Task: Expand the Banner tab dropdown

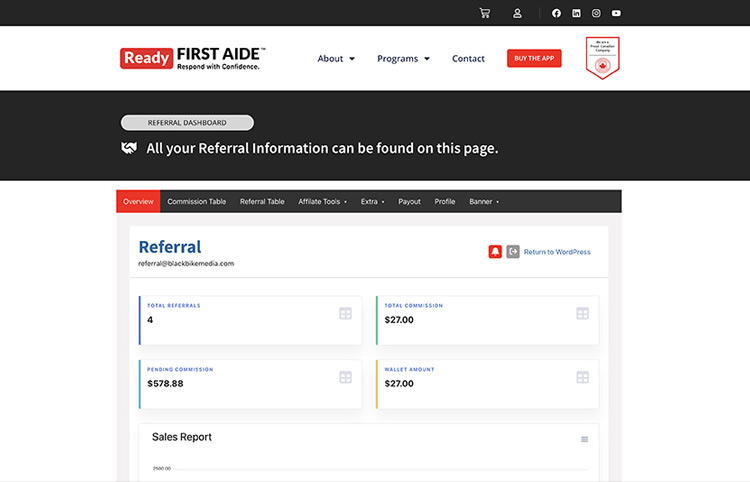Action: pyautogui.click(x=484, y=202)
